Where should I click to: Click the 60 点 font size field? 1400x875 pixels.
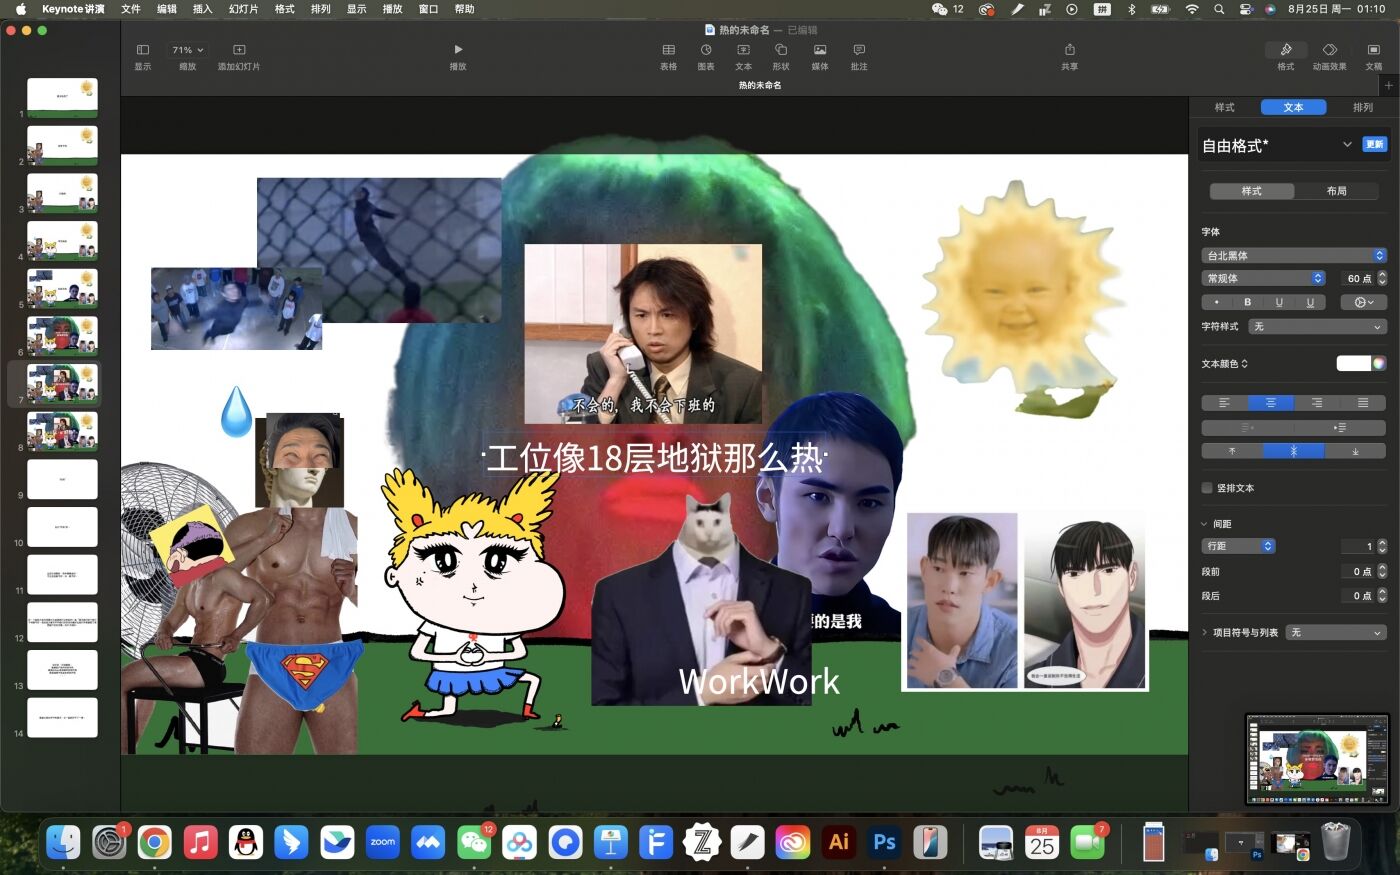click(1358, 278)
